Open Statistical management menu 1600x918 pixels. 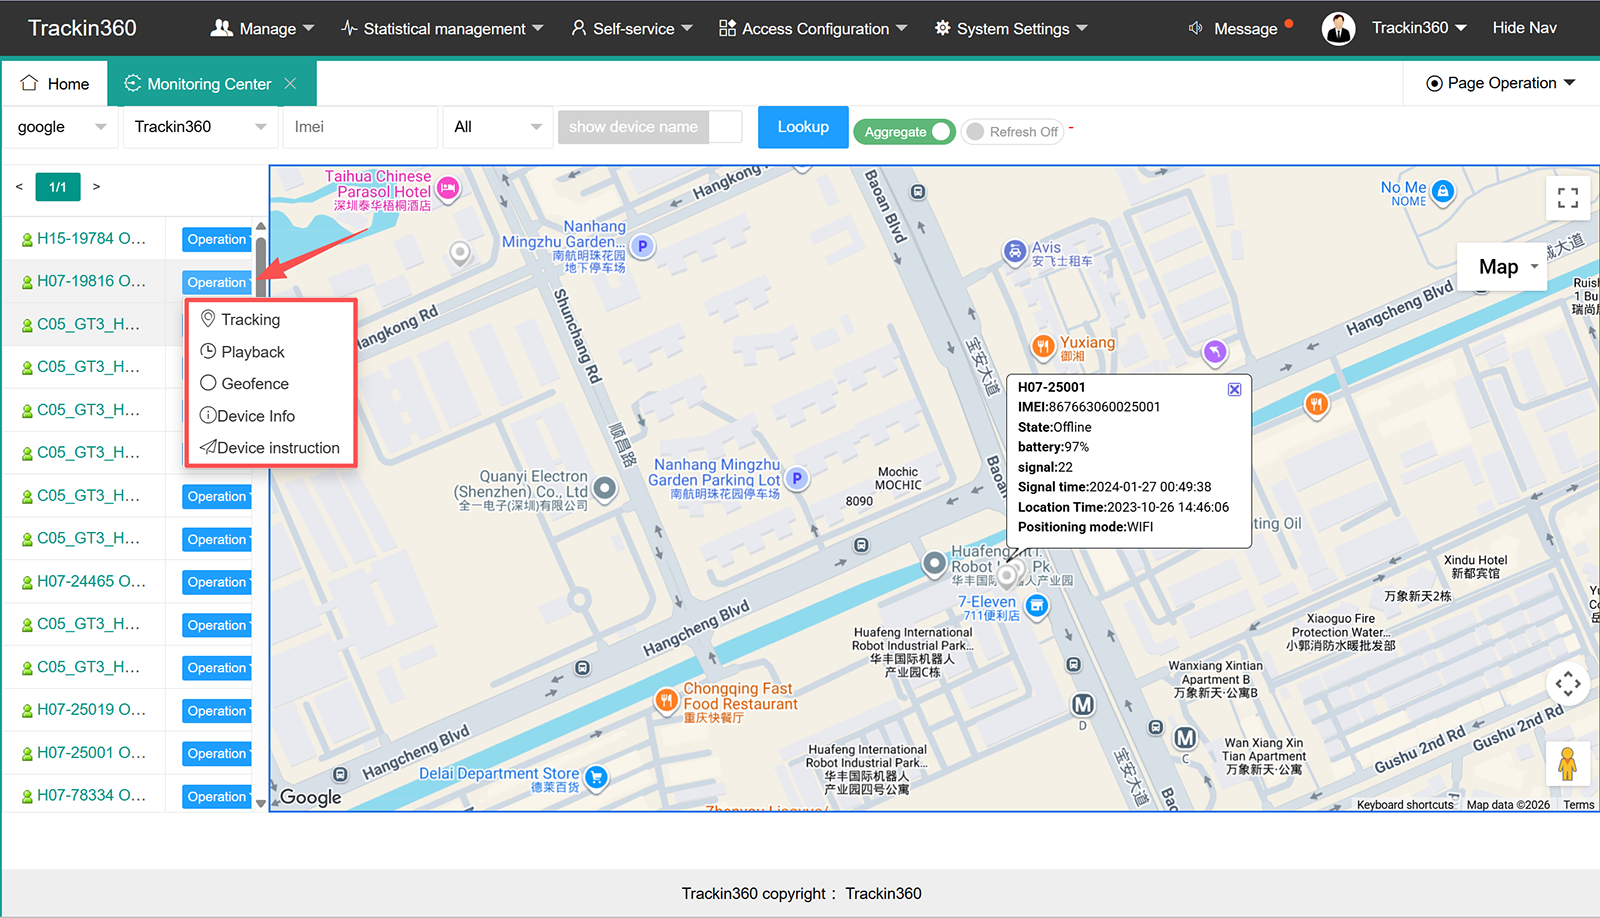tap(442, 28)
